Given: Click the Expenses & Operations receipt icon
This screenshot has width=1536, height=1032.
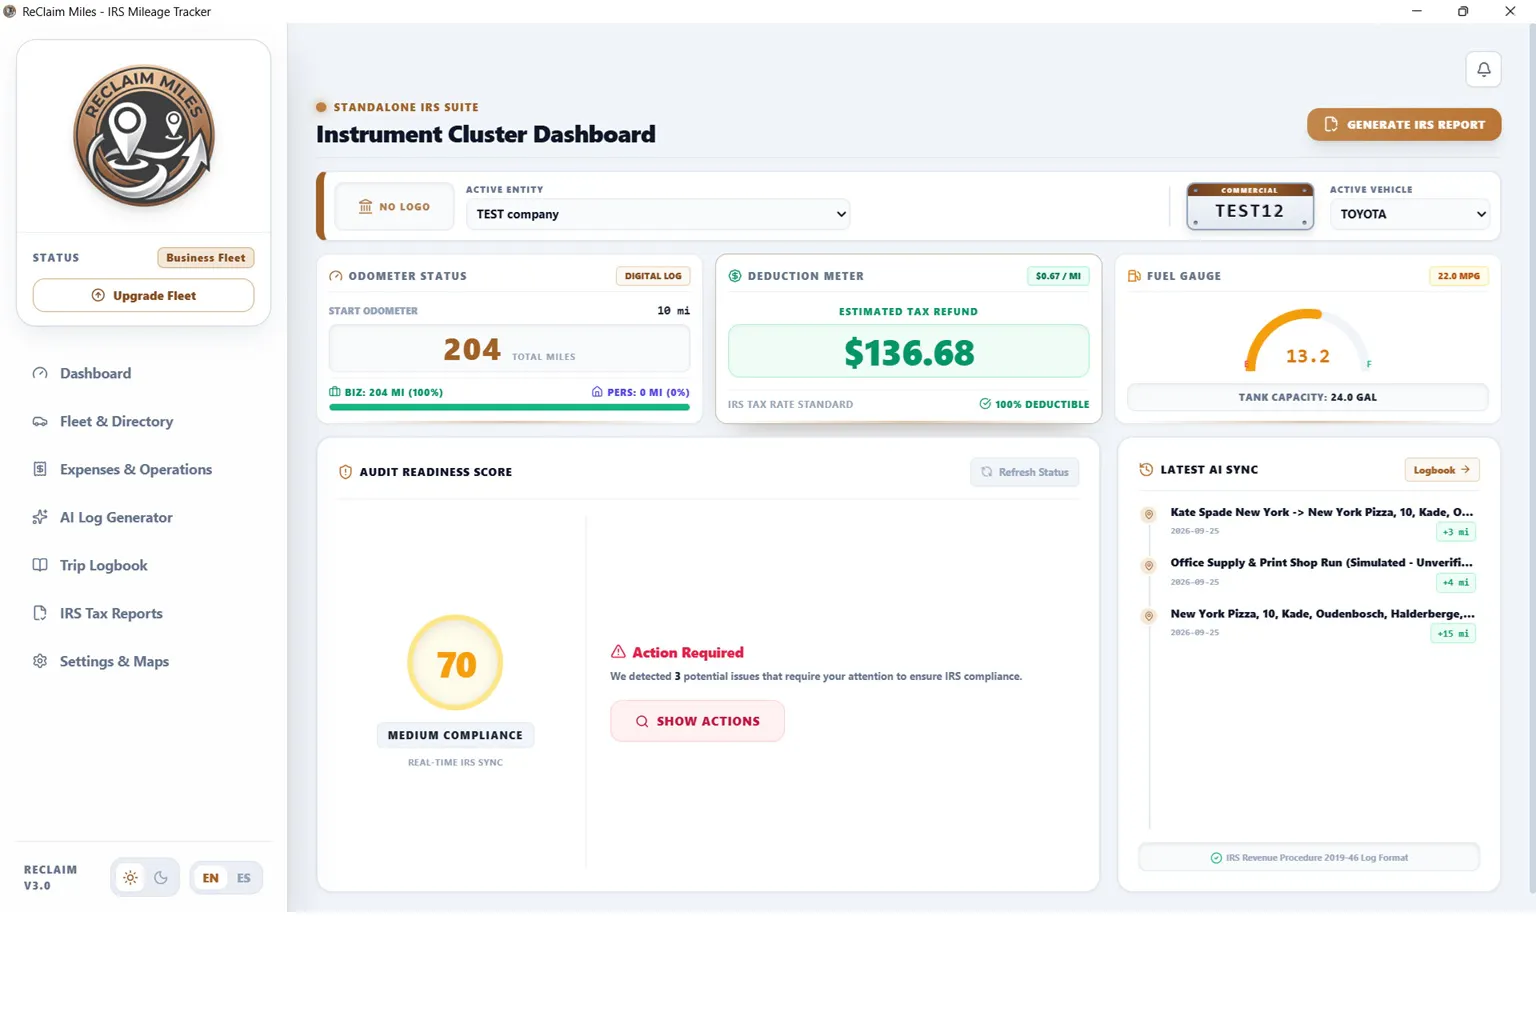Looking at the screenshot, I should [40, 469].
